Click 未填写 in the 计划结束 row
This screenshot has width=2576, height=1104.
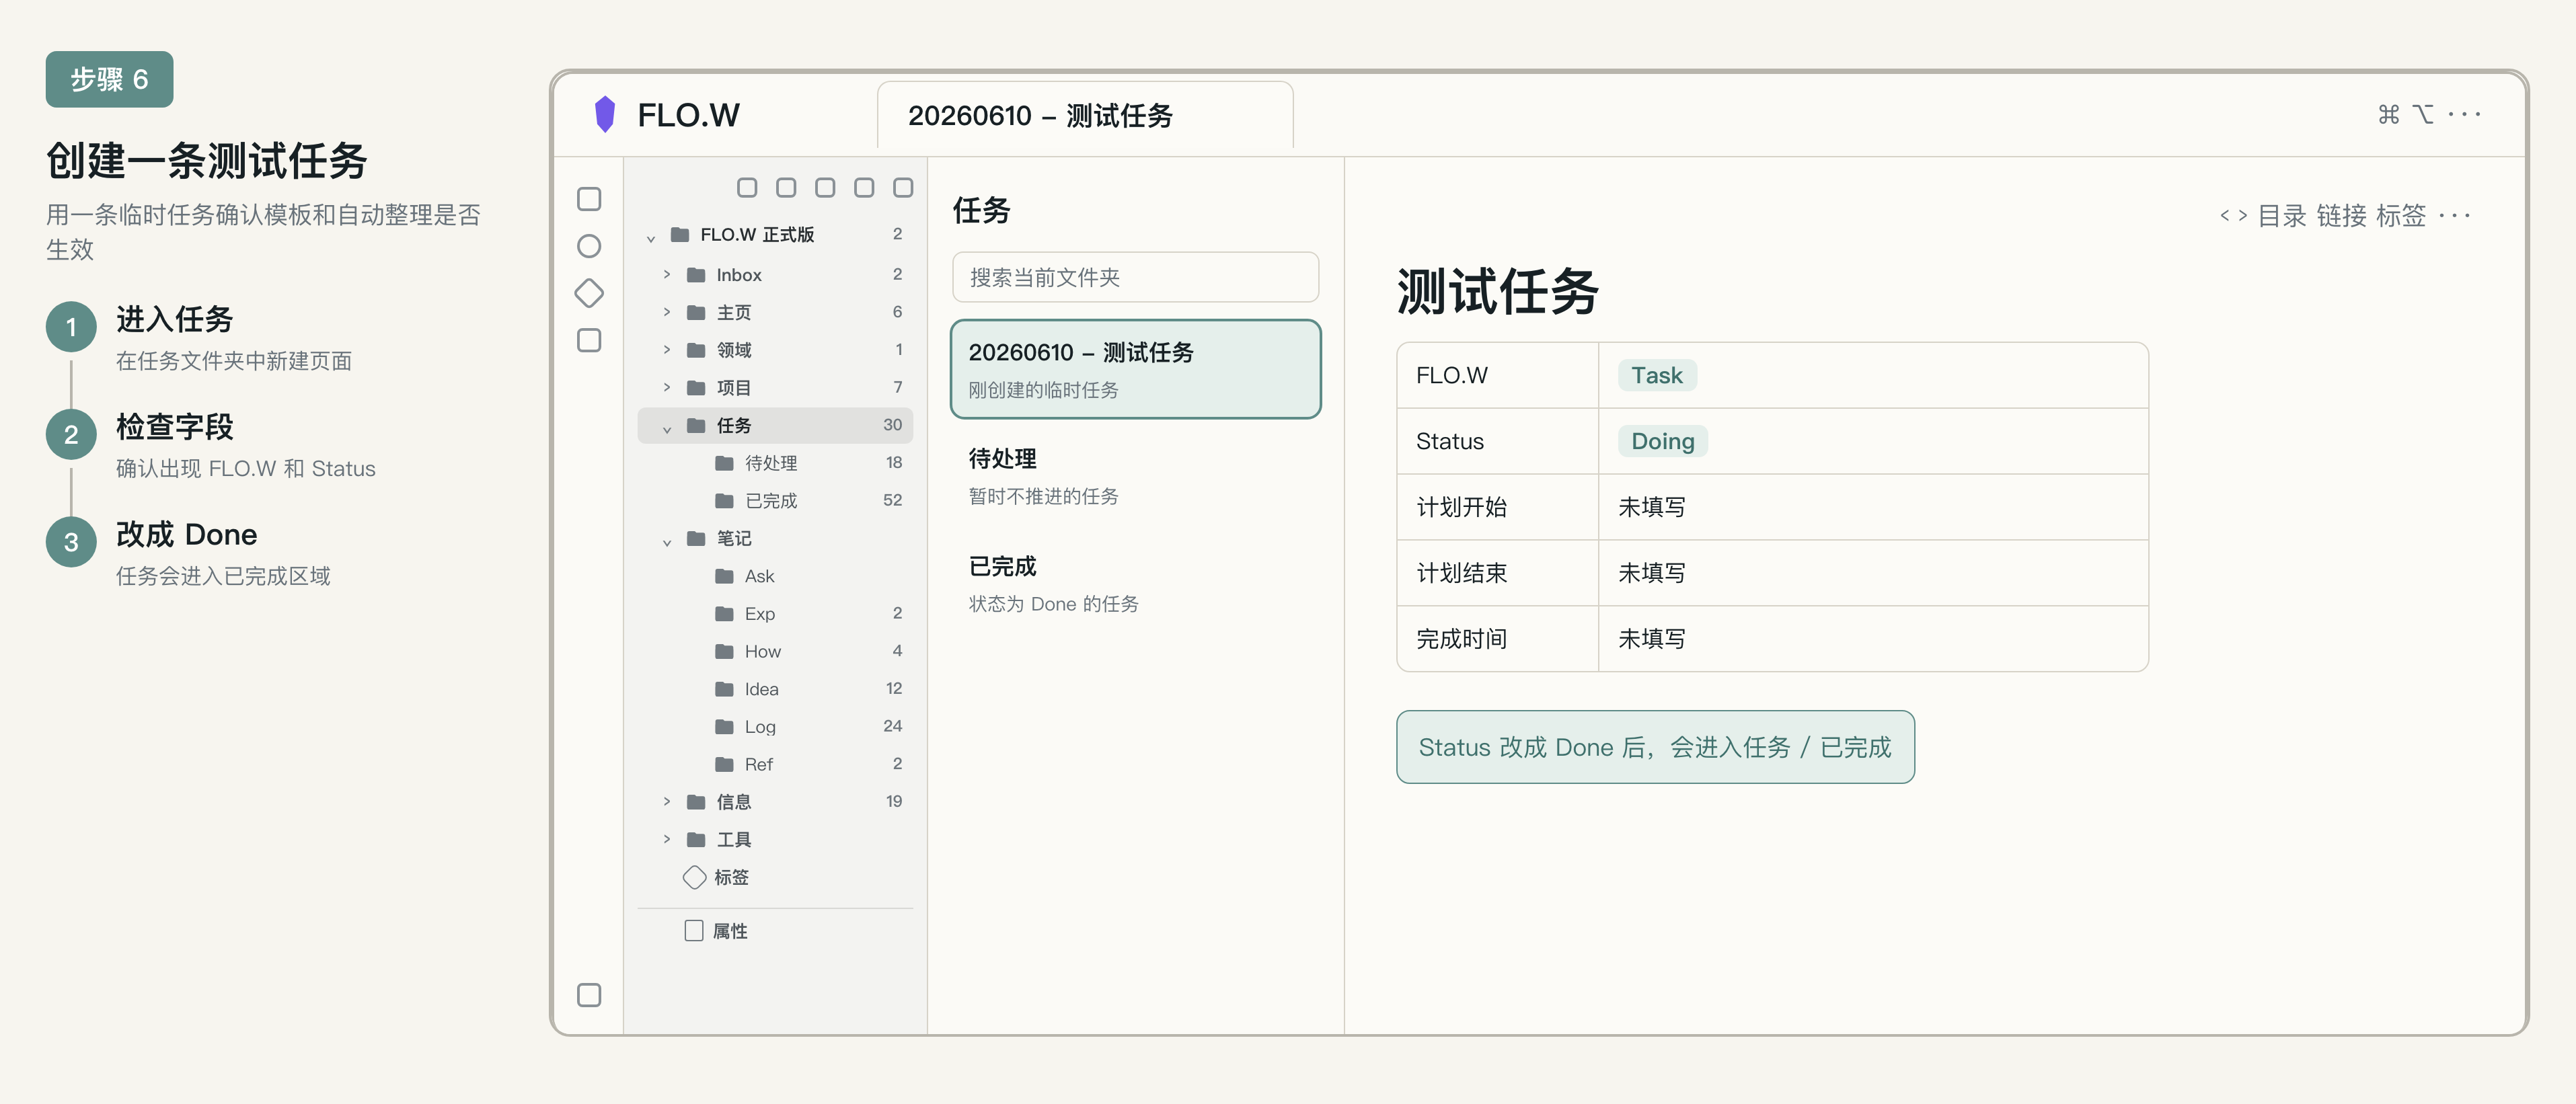1652,573
